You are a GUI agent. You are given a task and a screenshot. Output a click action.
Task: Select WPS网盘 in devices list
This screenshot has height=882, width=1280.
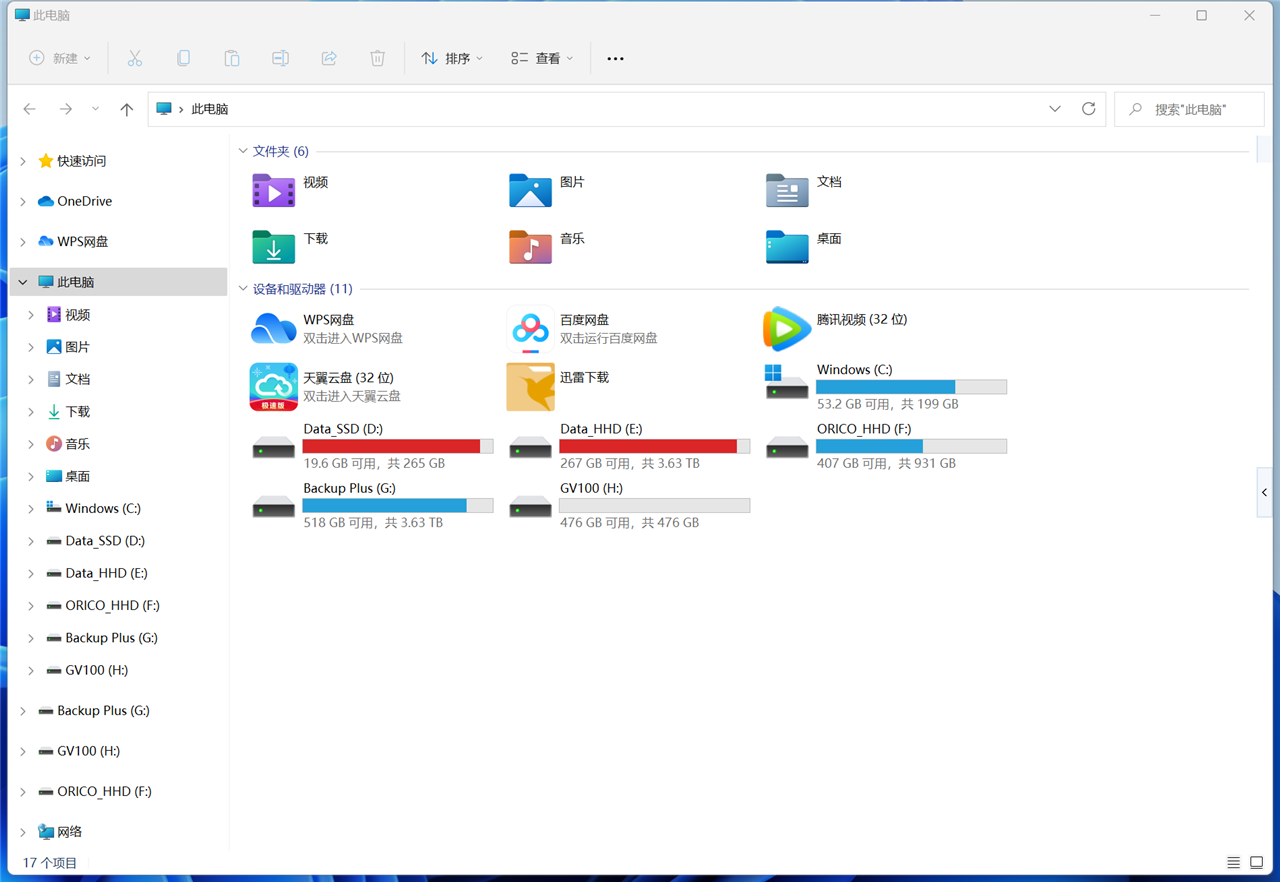pos(327,329)
